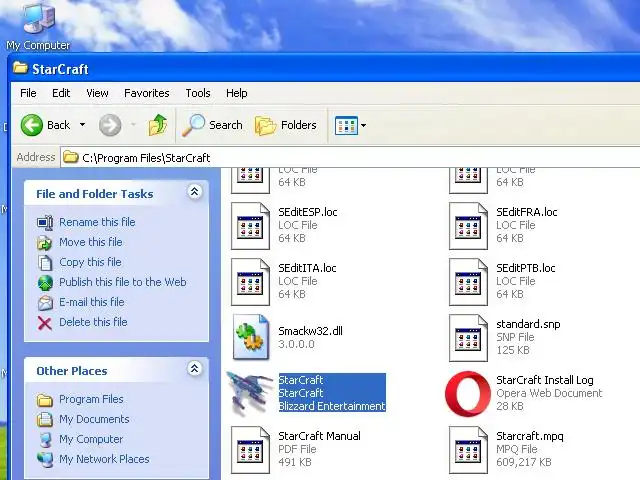Select the StarCraft executable spaceship icon

pyautogui.click(x=250, y=393)
